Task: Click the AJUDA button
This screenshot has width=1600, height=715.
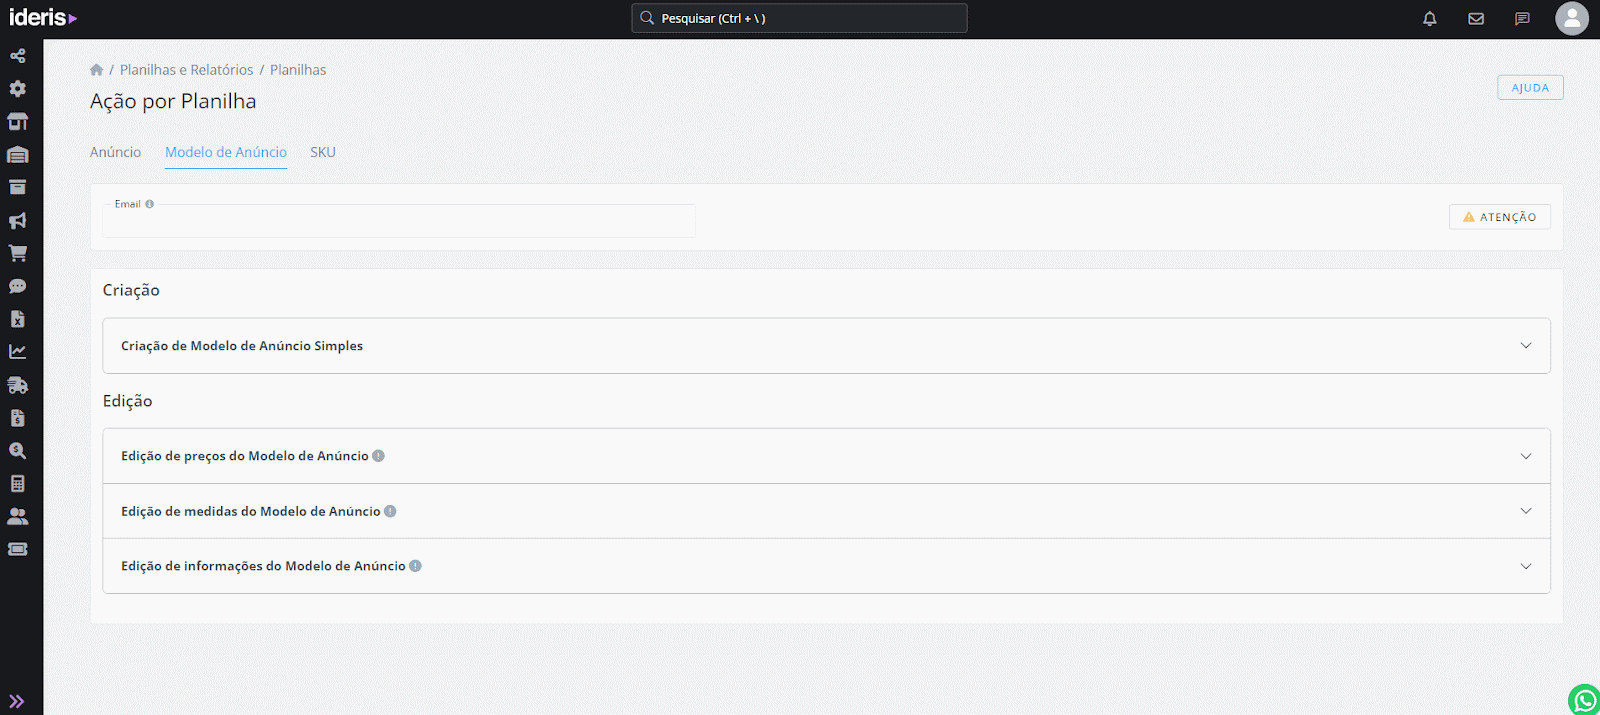Action: click(x=1530, y=88)
